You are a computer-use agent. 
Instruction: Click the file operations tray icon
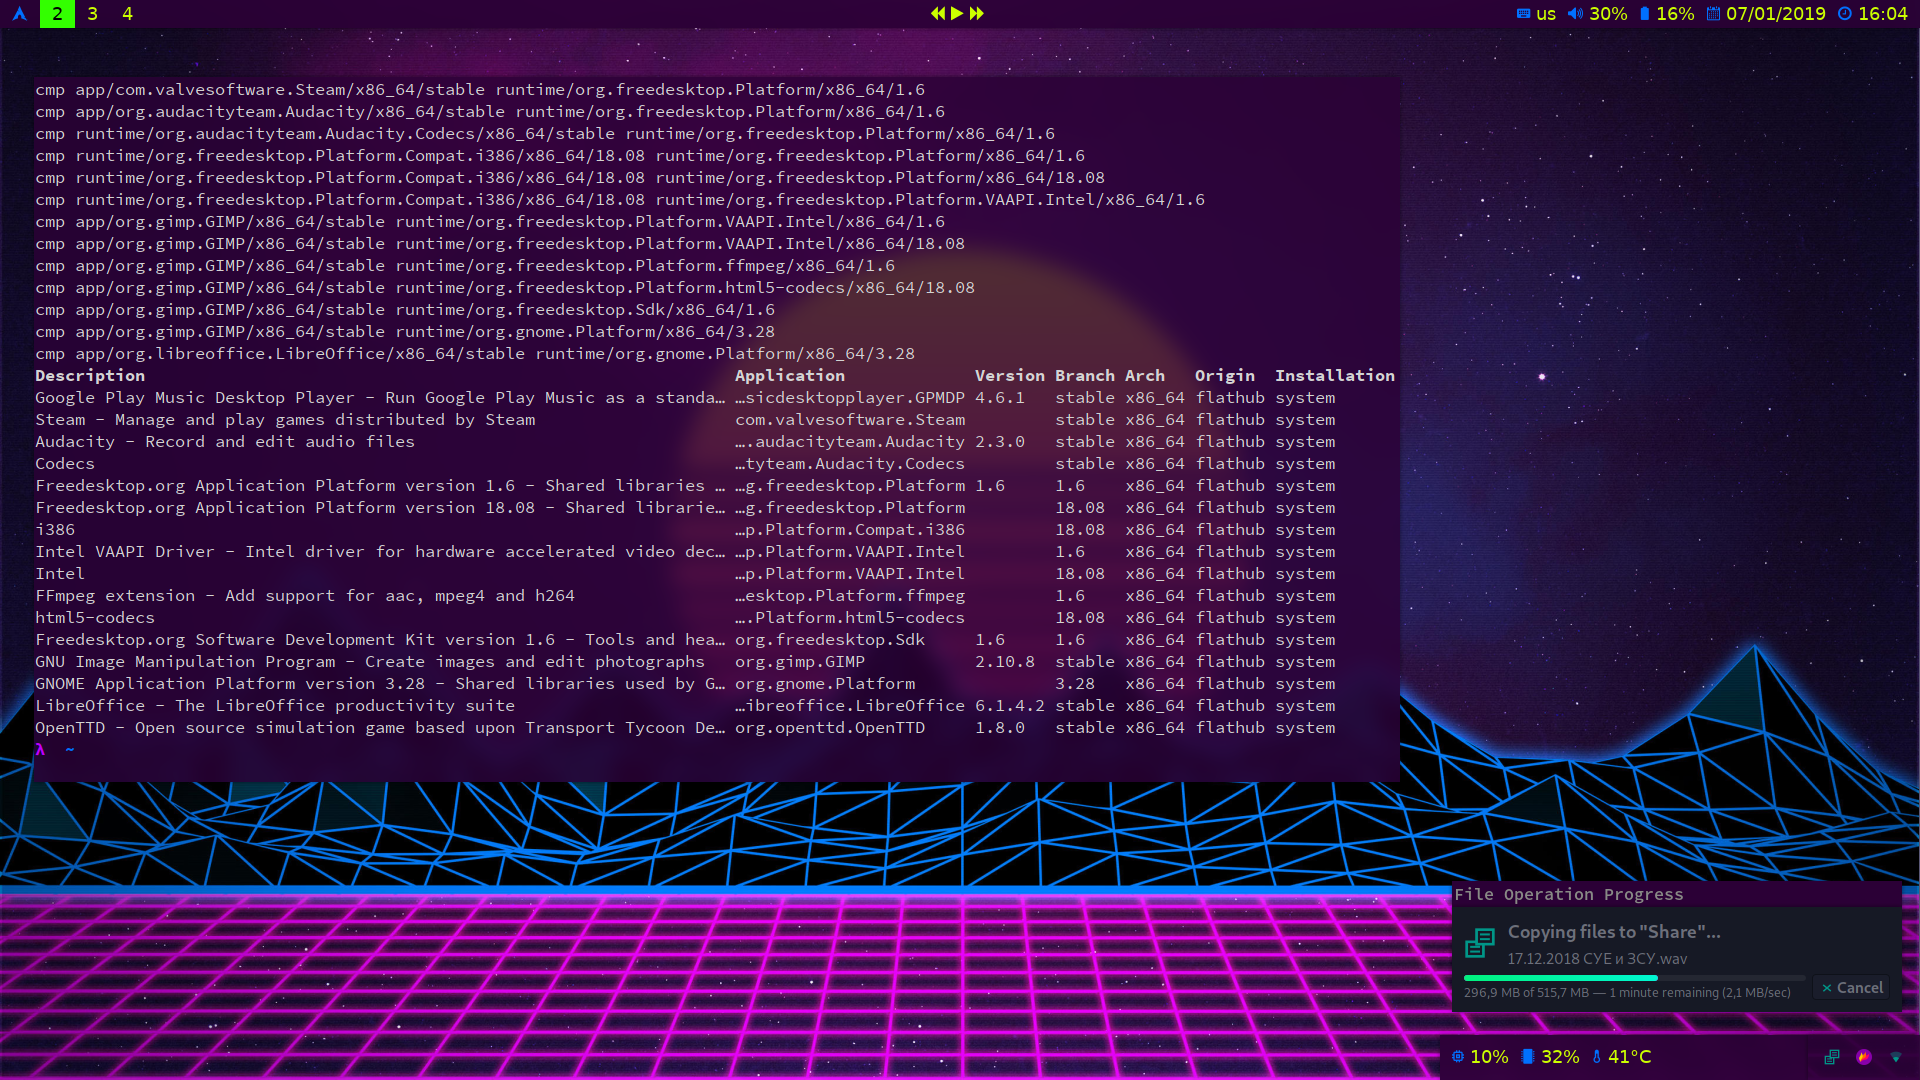[1832, 1057]
